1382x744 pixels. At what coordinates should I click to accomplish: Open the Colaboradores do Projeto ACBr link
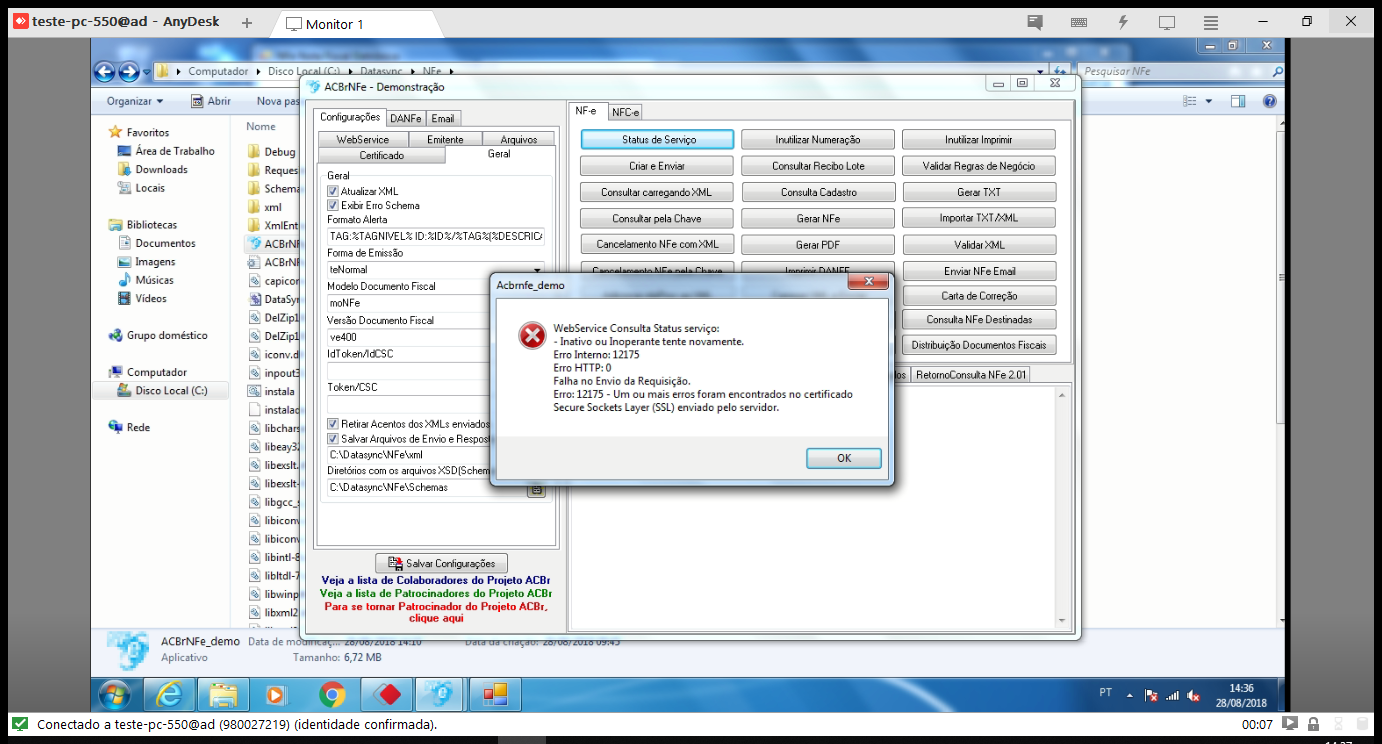click(435, 580)
